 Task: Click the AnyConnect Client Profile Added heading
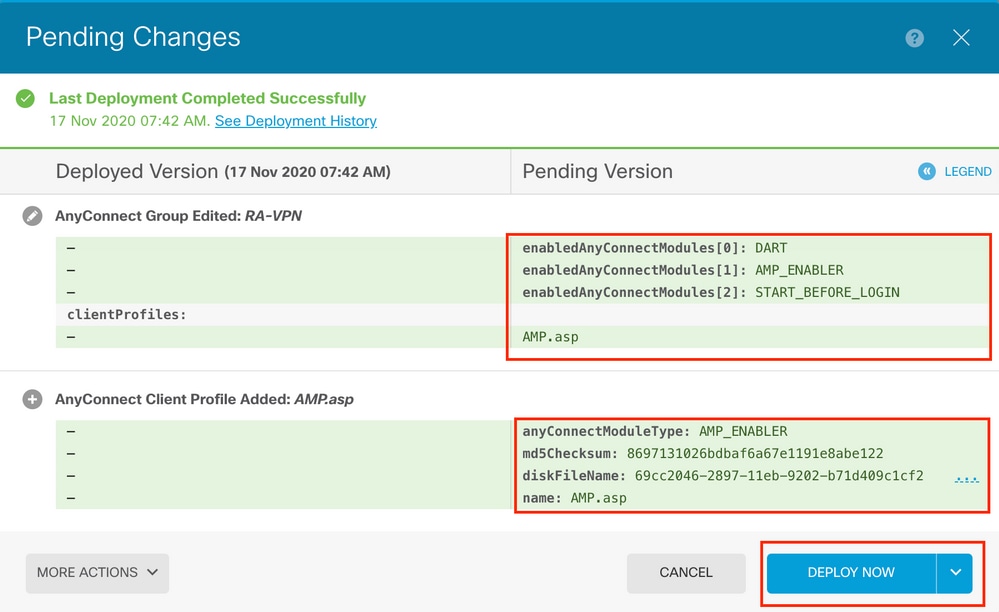(x=204, y=399)
